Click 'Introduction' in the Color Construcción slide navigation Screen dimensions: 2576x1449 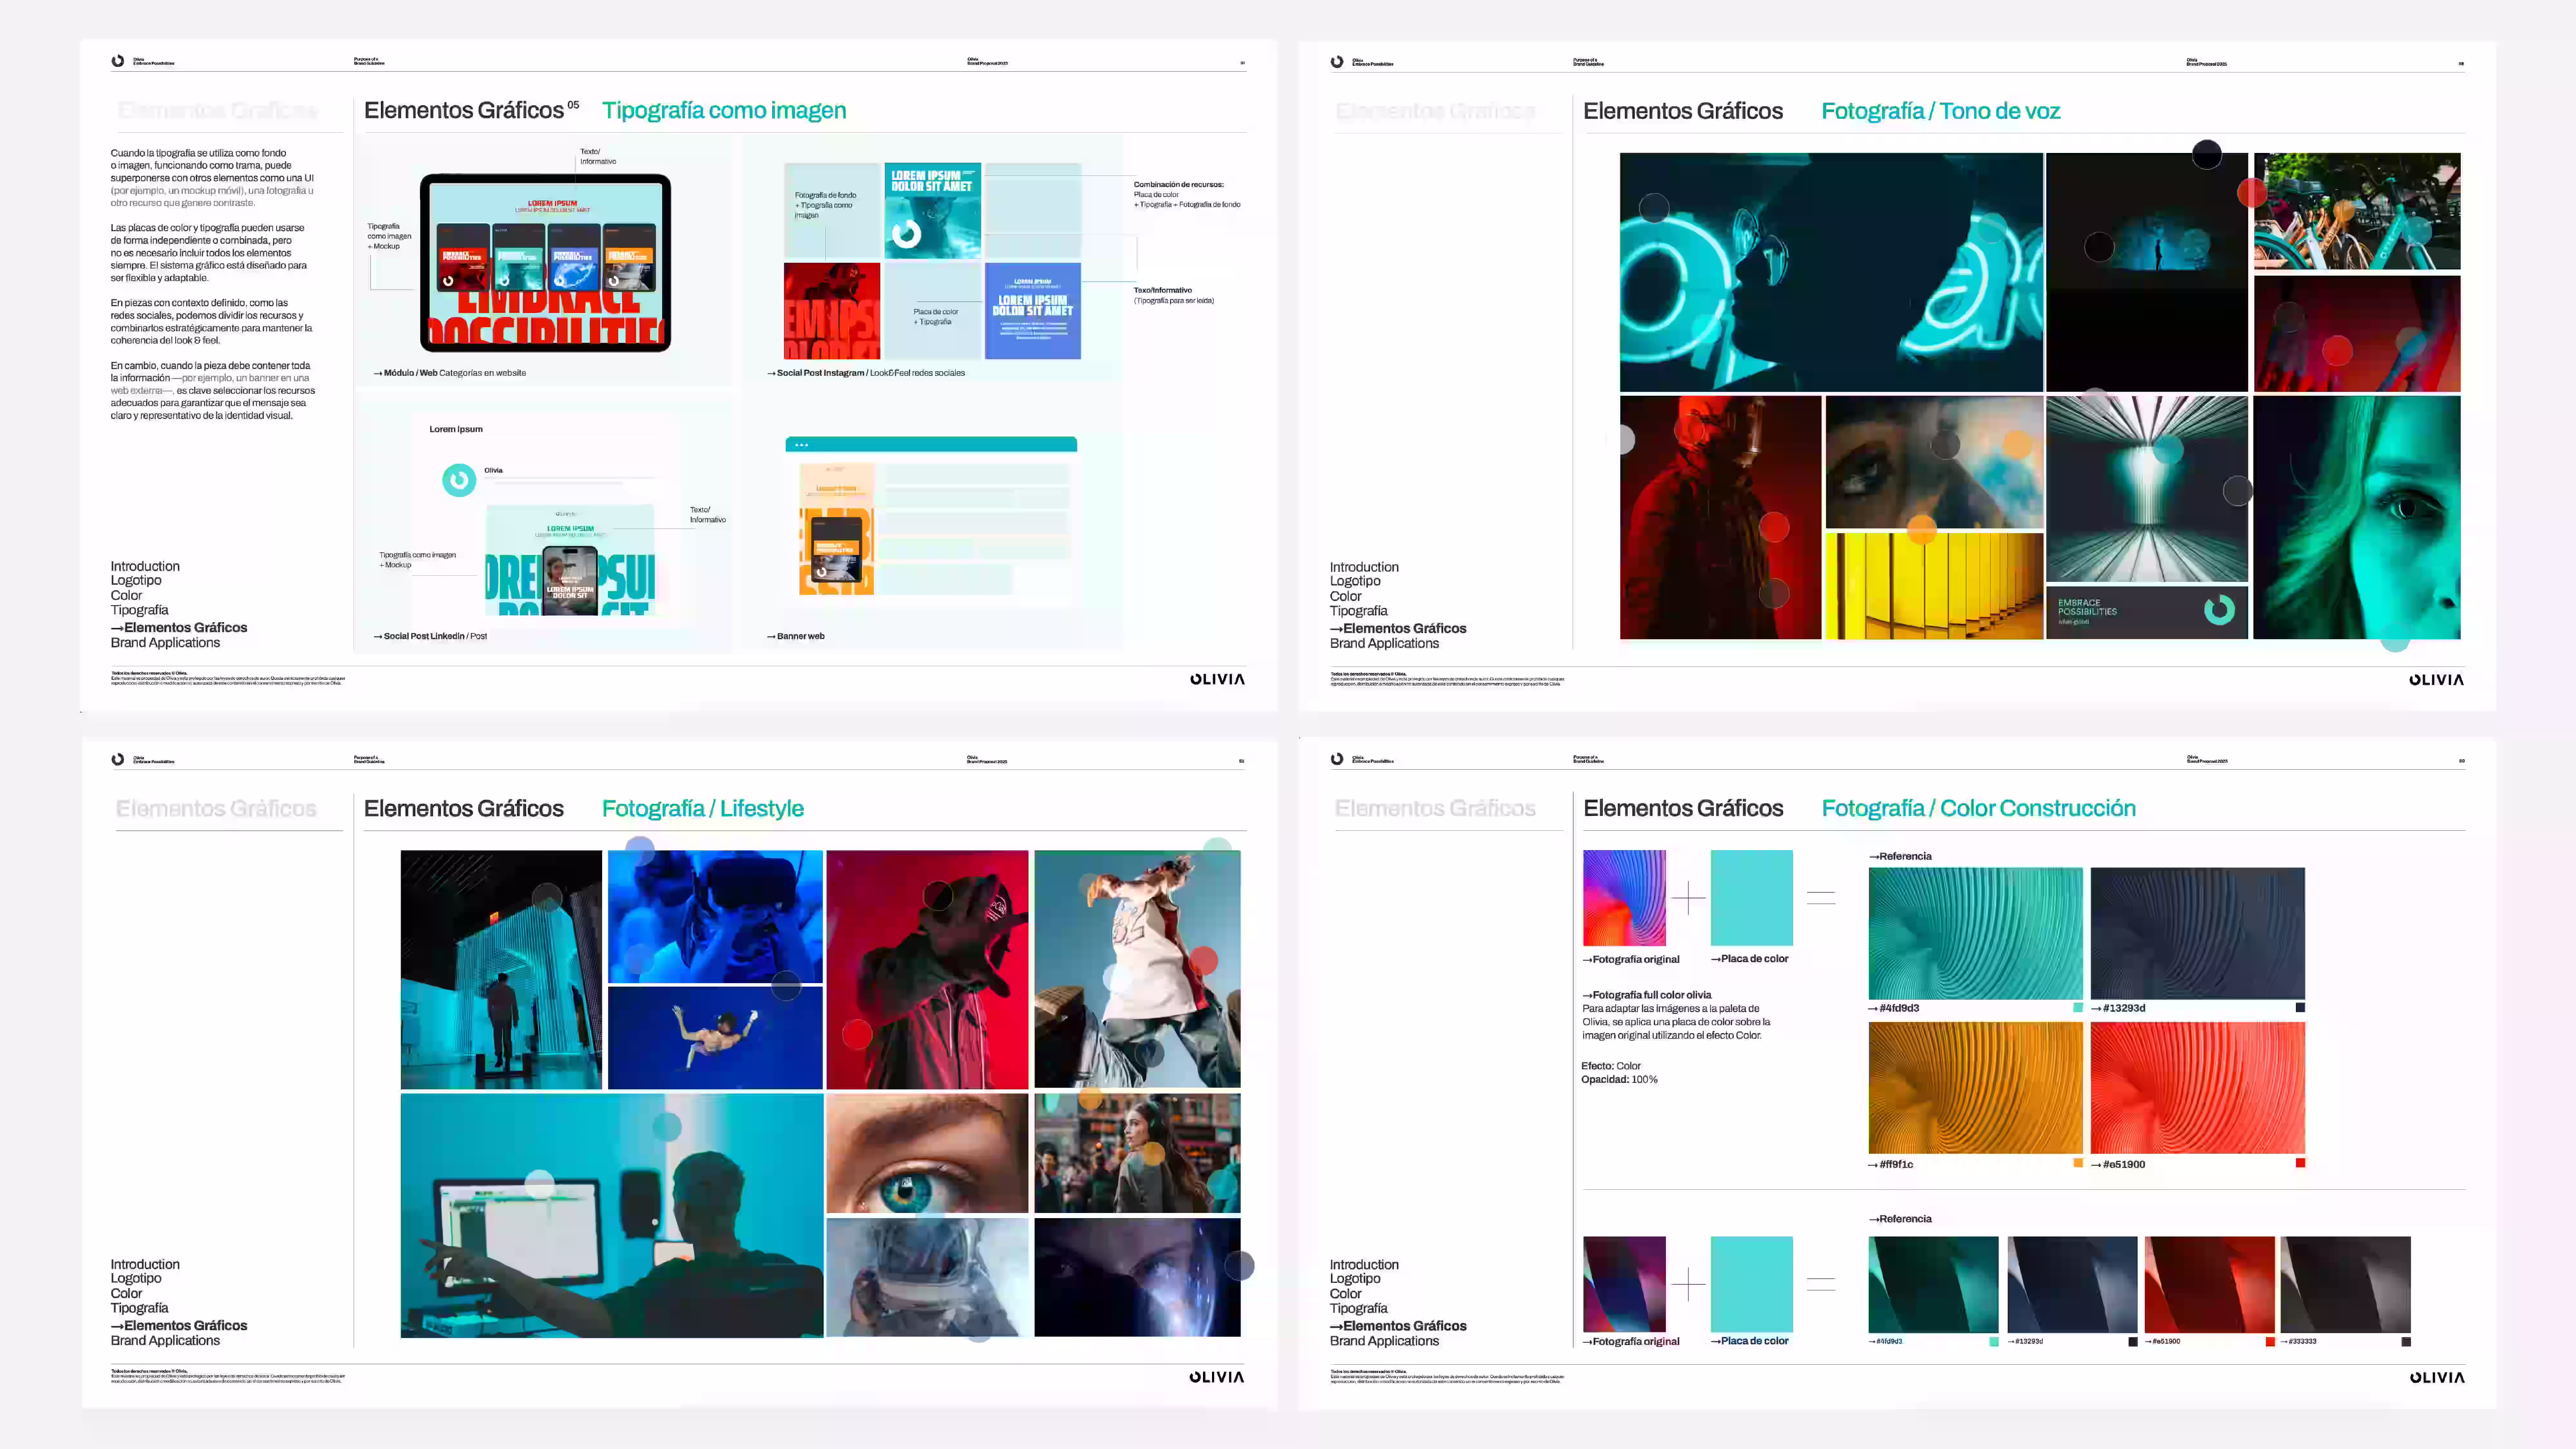click(x=1364, y=1265)
